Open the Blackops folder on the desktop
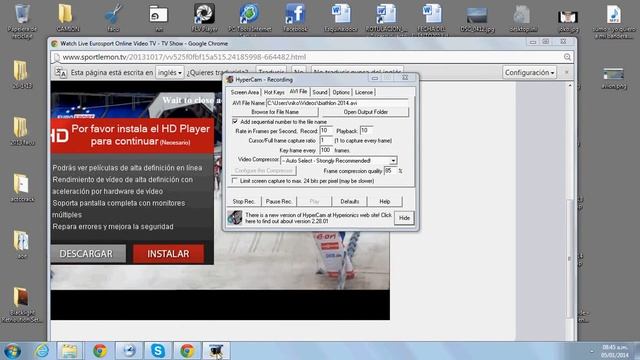This screenshot has height=360, width=640. click(x=21, y=304)
